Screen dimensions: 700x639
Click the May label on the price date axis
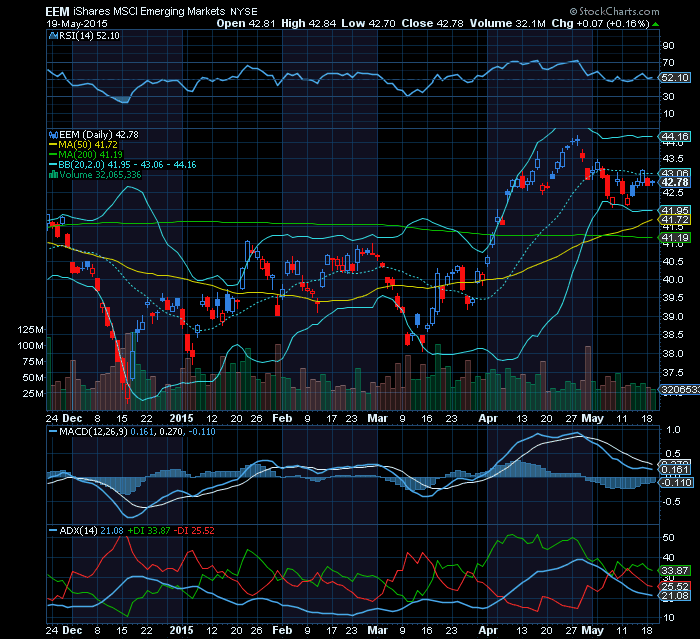pos(592,419)
